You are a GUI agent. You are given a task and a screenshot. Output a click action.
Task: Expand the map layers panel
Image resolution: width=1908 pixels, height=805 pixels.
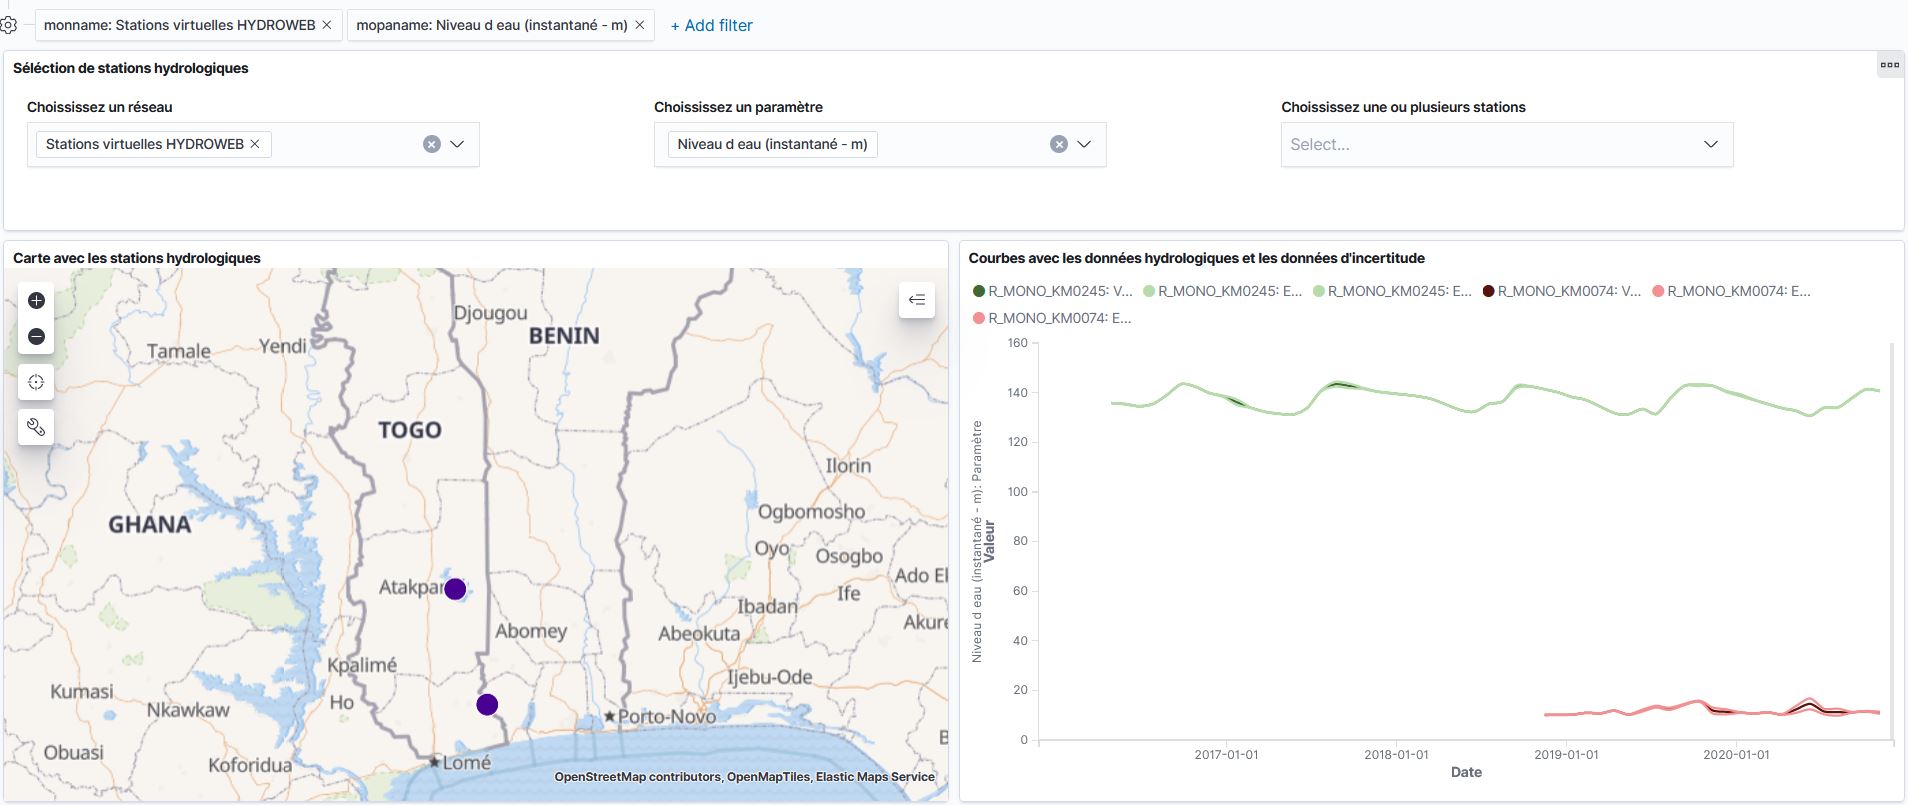pos(917,299)
